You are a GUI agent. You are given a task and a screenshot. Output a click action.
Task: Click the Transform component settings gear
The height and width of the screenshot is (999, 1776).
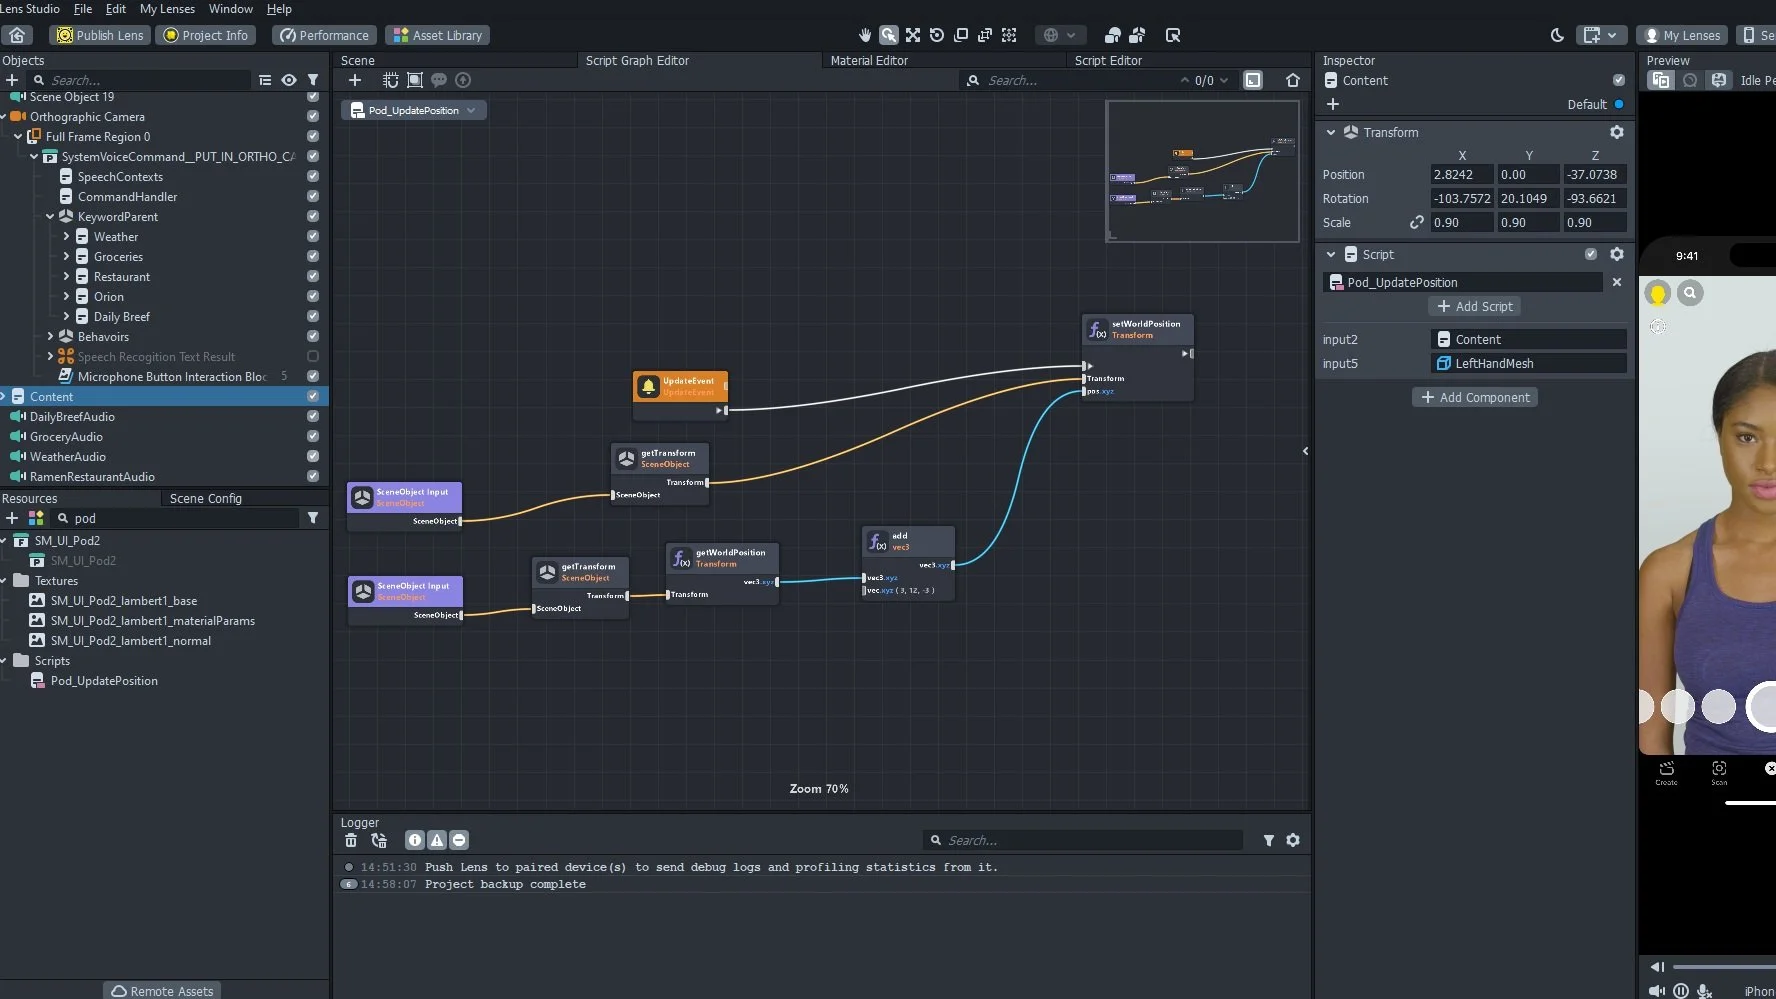pos(1617,132)
